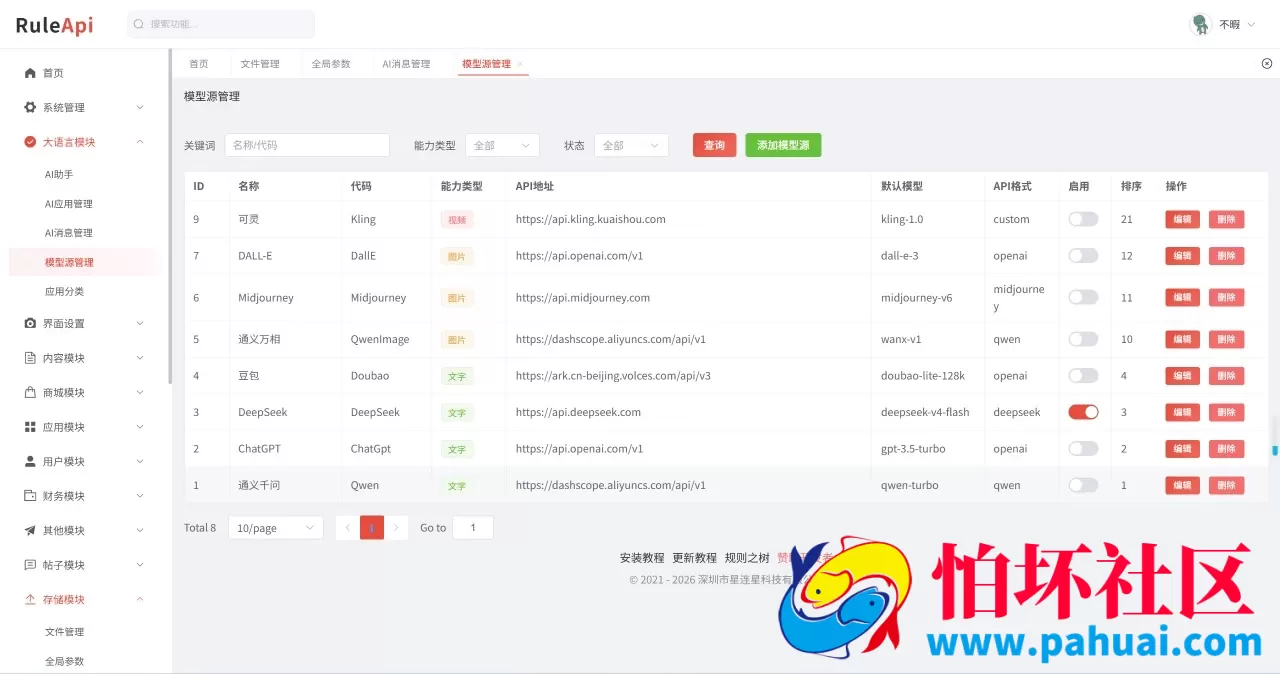Click the green 添加模型源 button
The width and height of the screenshot is (1280, 674).
coord(783,145)
